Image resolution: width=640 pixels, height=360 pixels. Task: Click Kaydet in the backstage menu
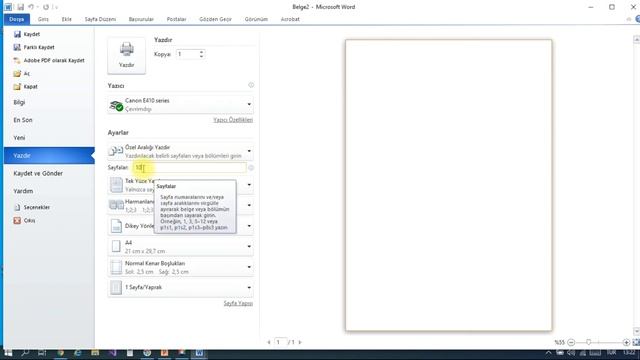27,34
